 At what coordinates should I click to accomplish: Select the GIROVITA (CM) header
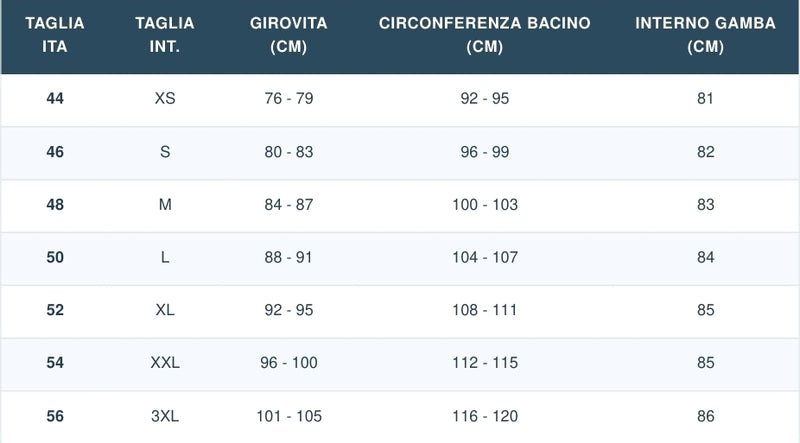click(x=288, y=35)
